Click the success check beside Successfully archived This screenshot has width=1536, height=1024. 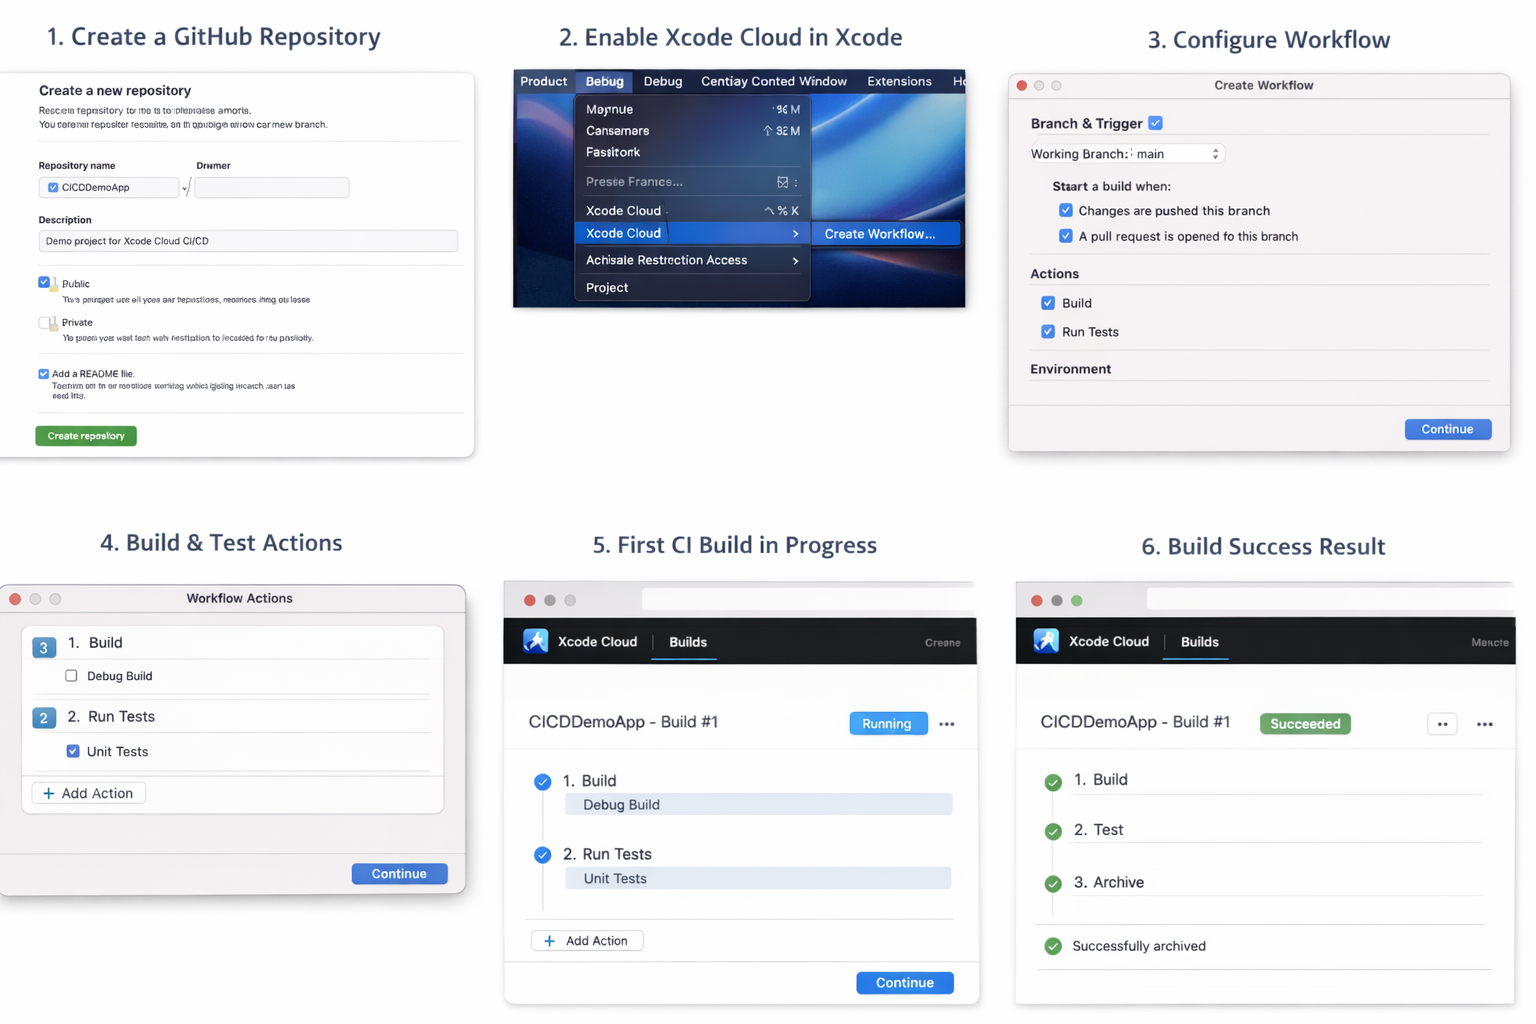coord(1052,946)
